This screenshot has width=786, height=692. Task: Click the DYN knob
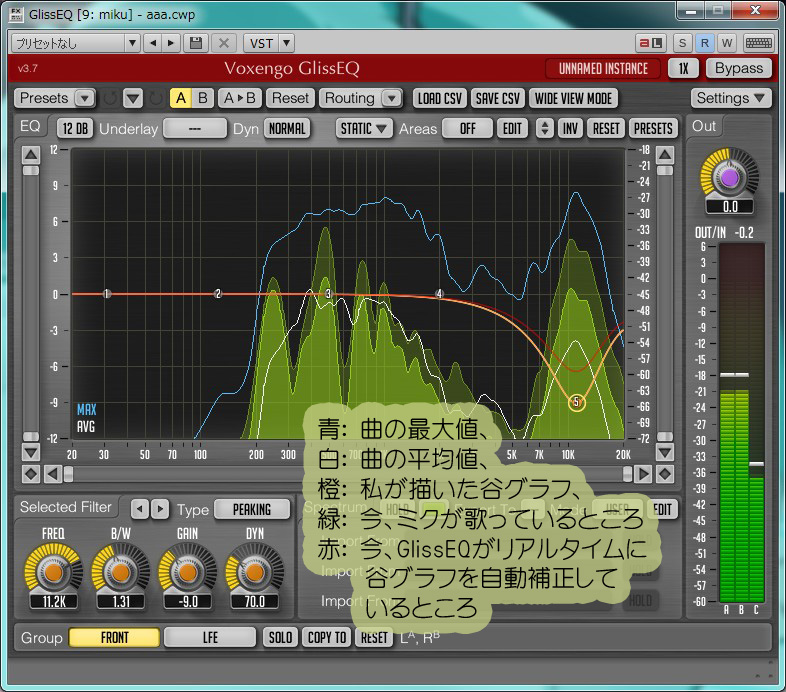tap(255, 572)
